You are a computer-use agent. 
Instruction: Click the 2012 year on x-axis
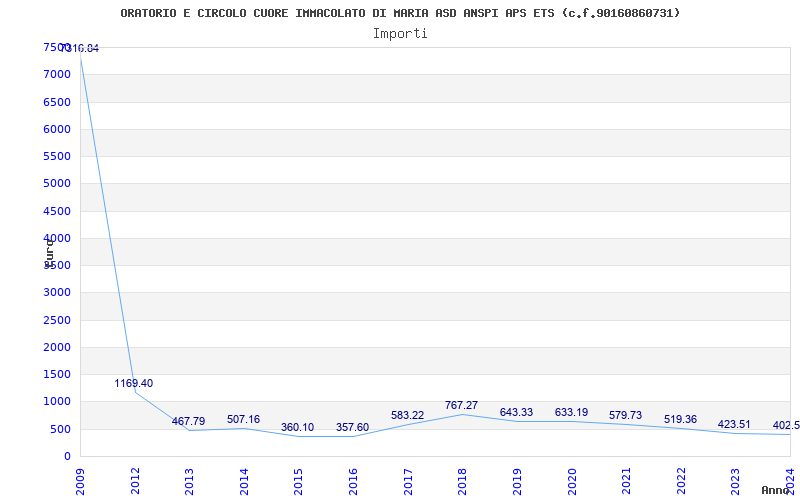tap(135, 479)
